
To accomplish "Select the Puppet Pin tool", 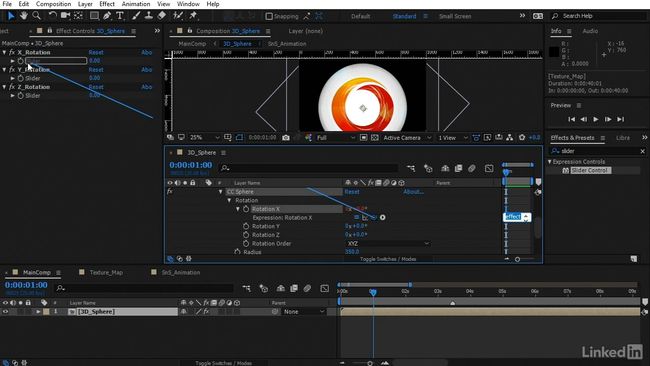I will [193, 16].
